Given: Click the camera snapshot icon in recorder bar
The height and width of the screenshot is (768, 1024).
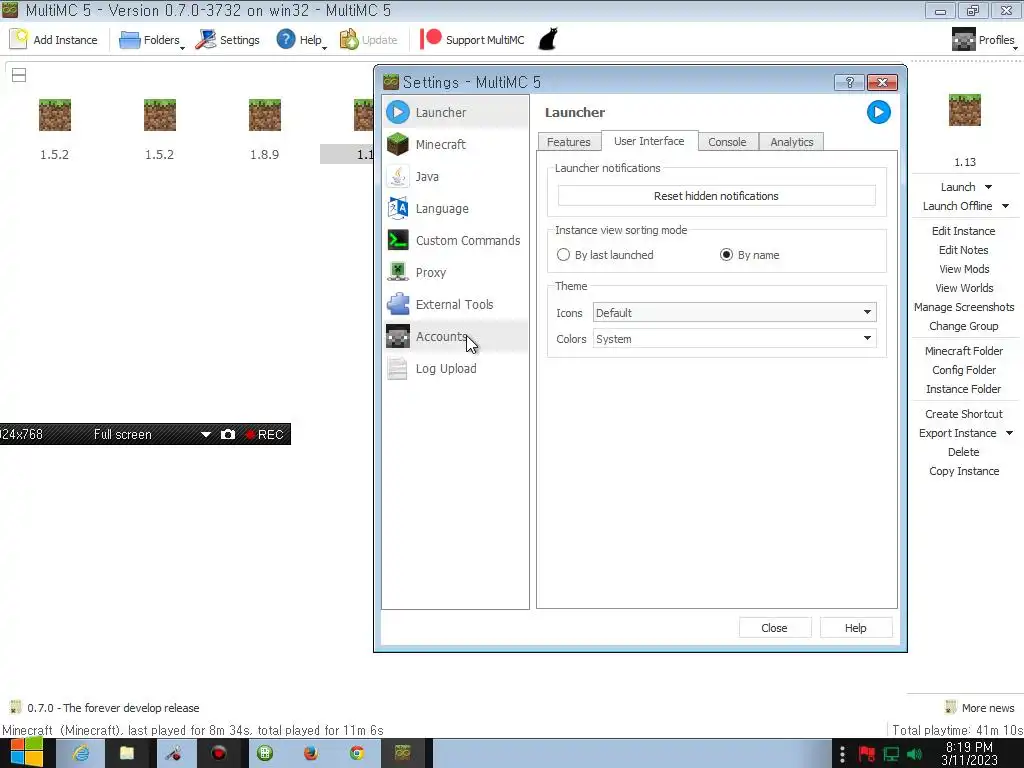Looking at the screenshot, I should [227, 434].
